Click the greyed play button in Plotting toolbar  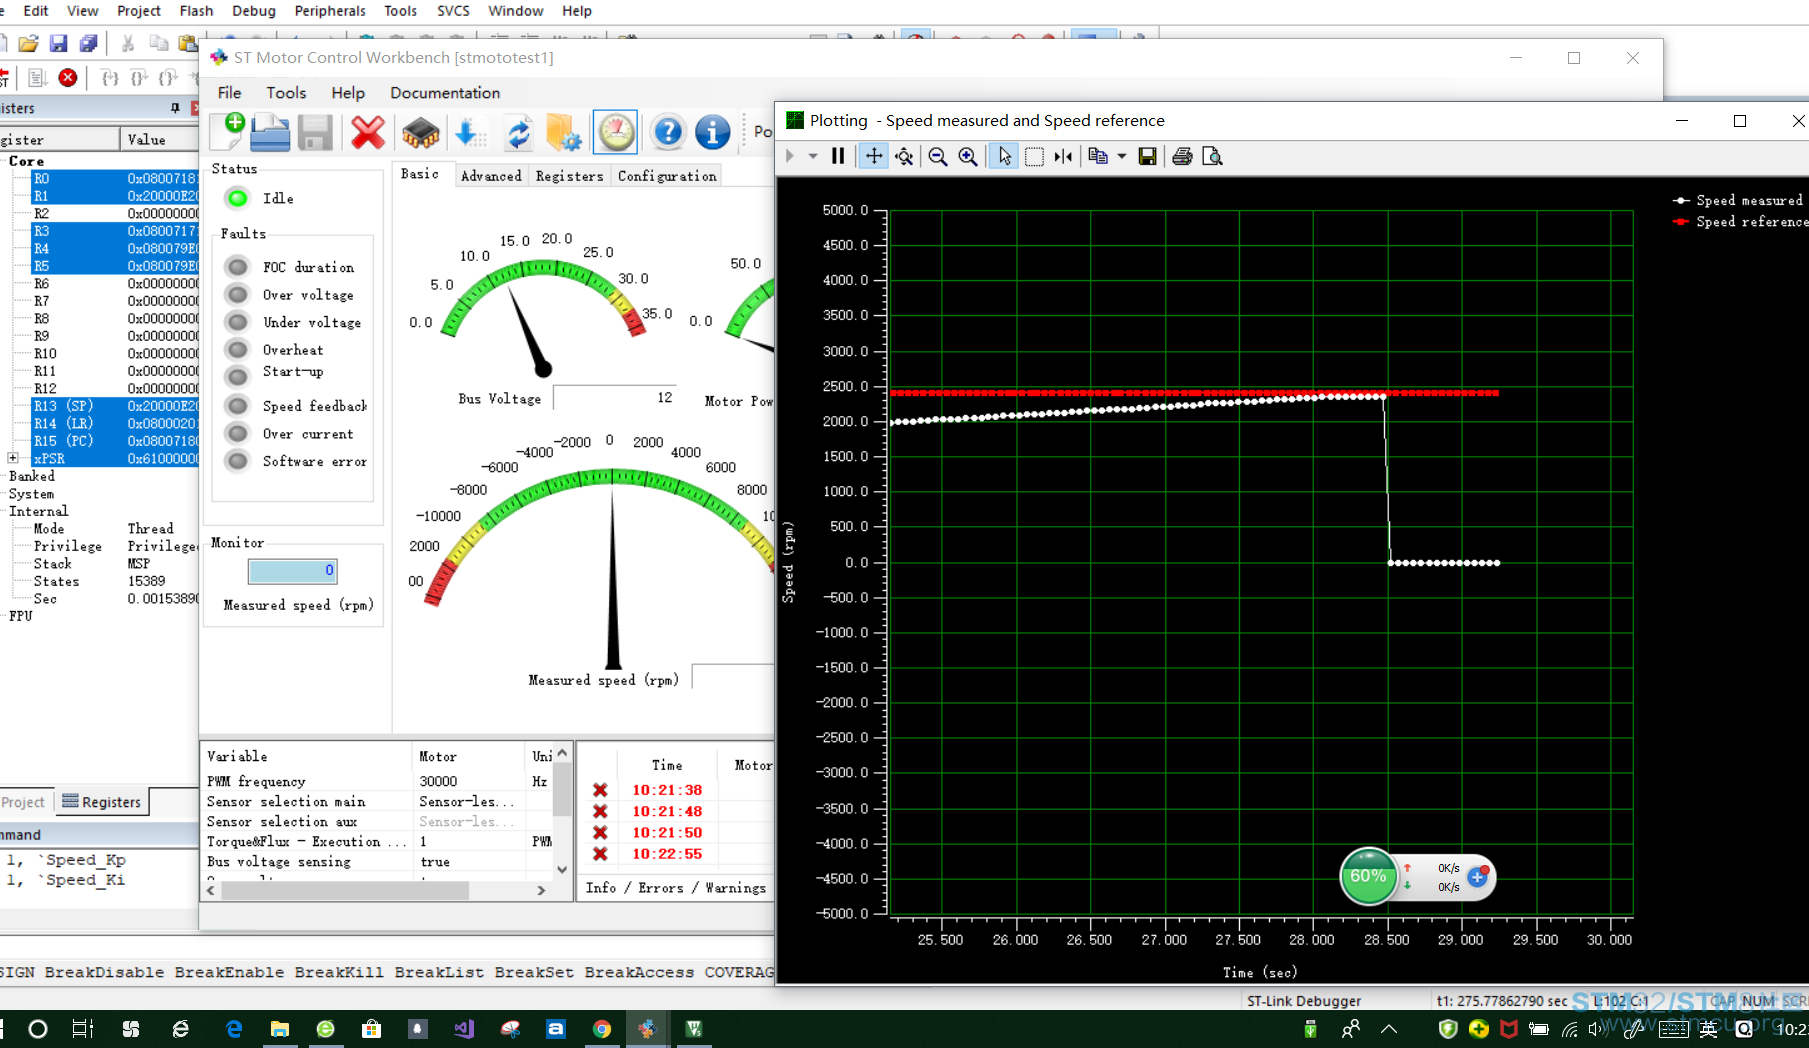click(x=790, y=156)
